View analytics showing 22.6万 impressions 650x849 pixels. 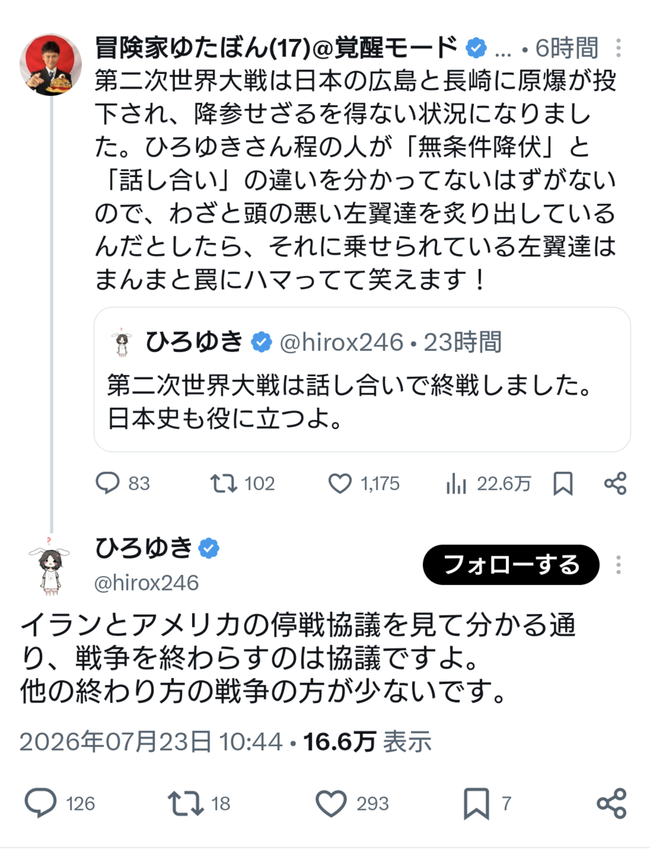pyautogui.click(x=488, y=483)
